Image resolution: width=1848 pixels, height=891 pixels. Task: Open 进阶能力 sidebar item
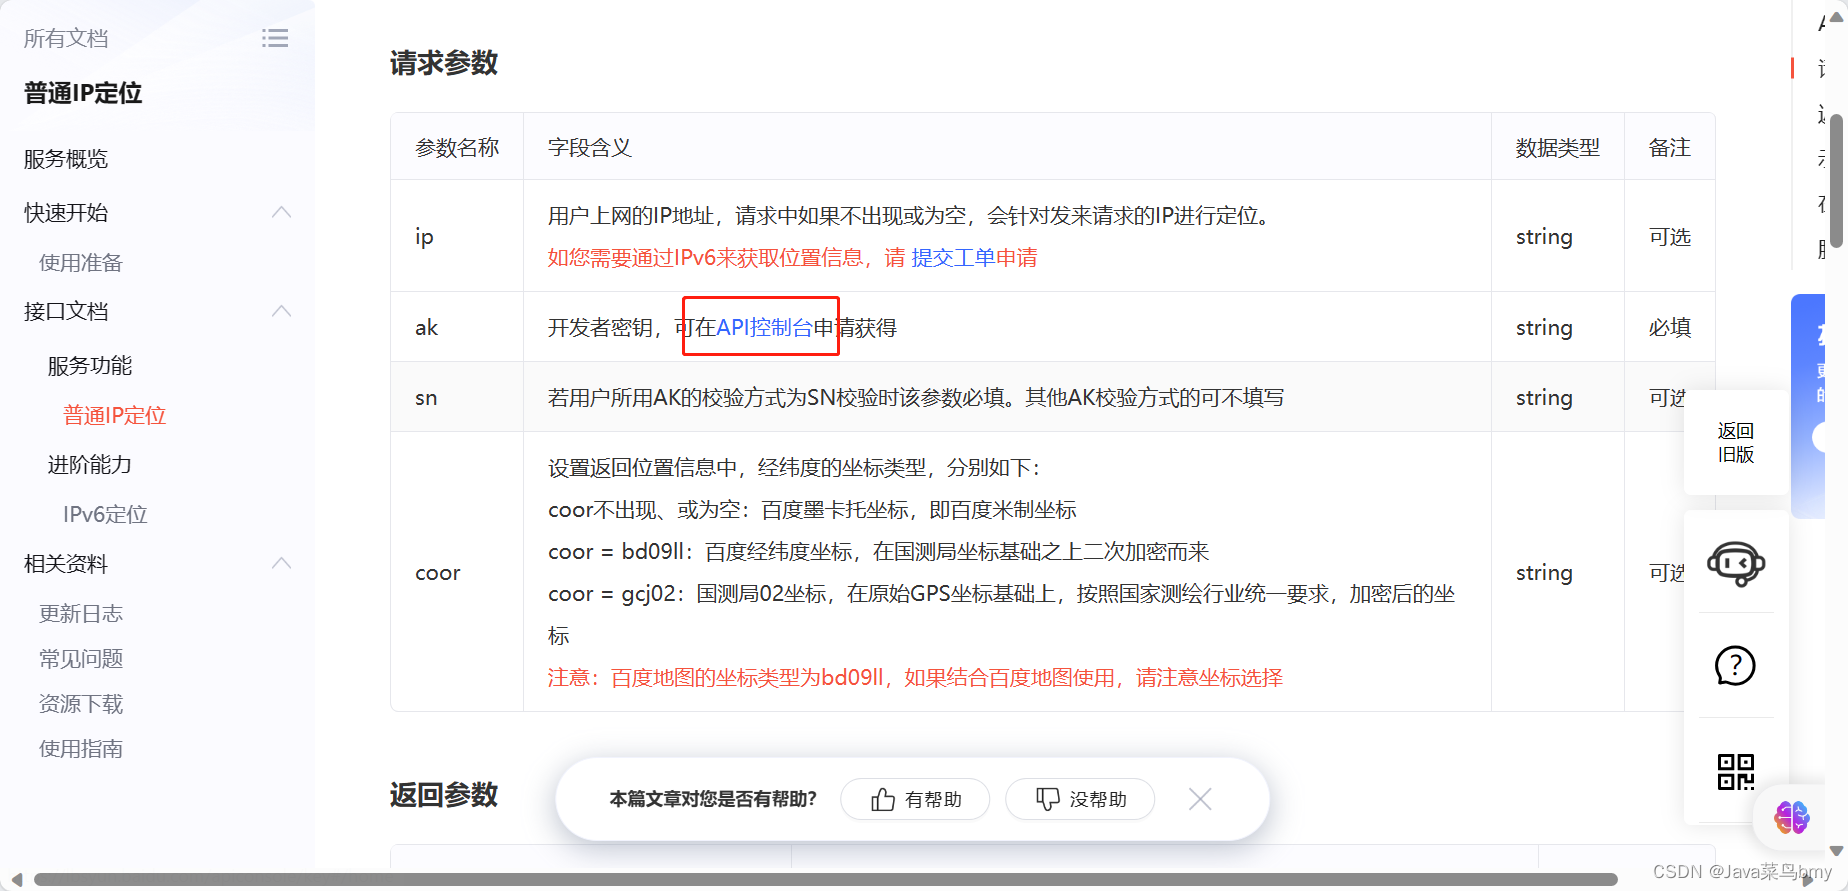[90, 465]
